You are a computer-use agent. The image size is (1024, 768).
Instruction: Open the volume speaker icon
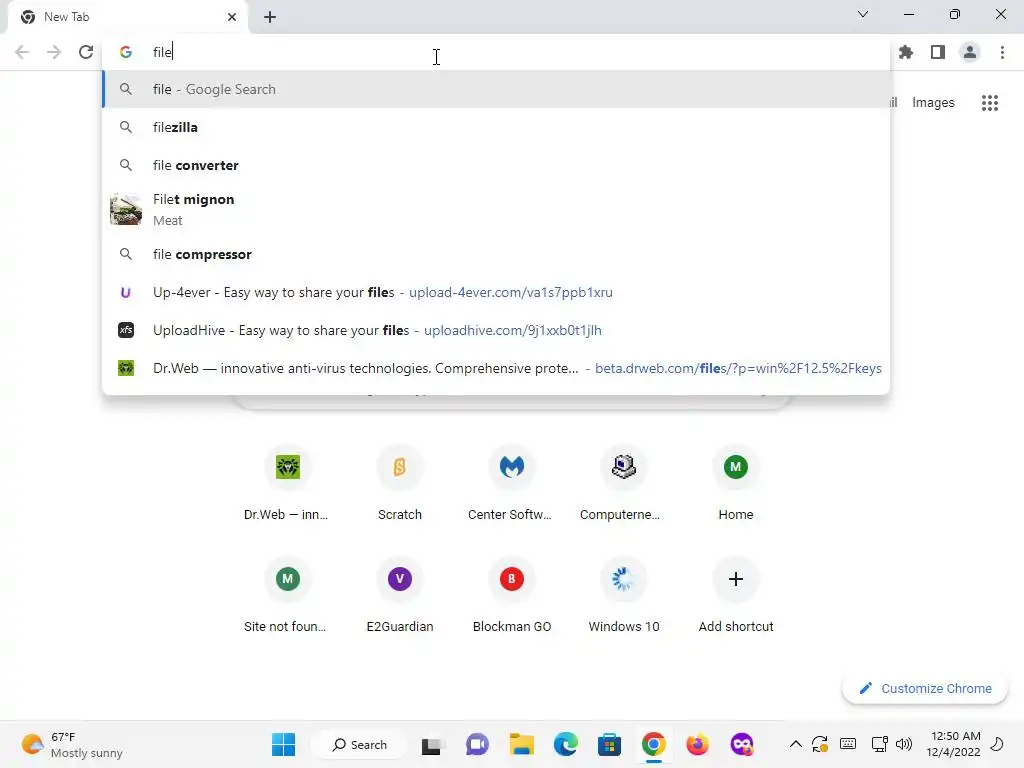tap(904, 744)
